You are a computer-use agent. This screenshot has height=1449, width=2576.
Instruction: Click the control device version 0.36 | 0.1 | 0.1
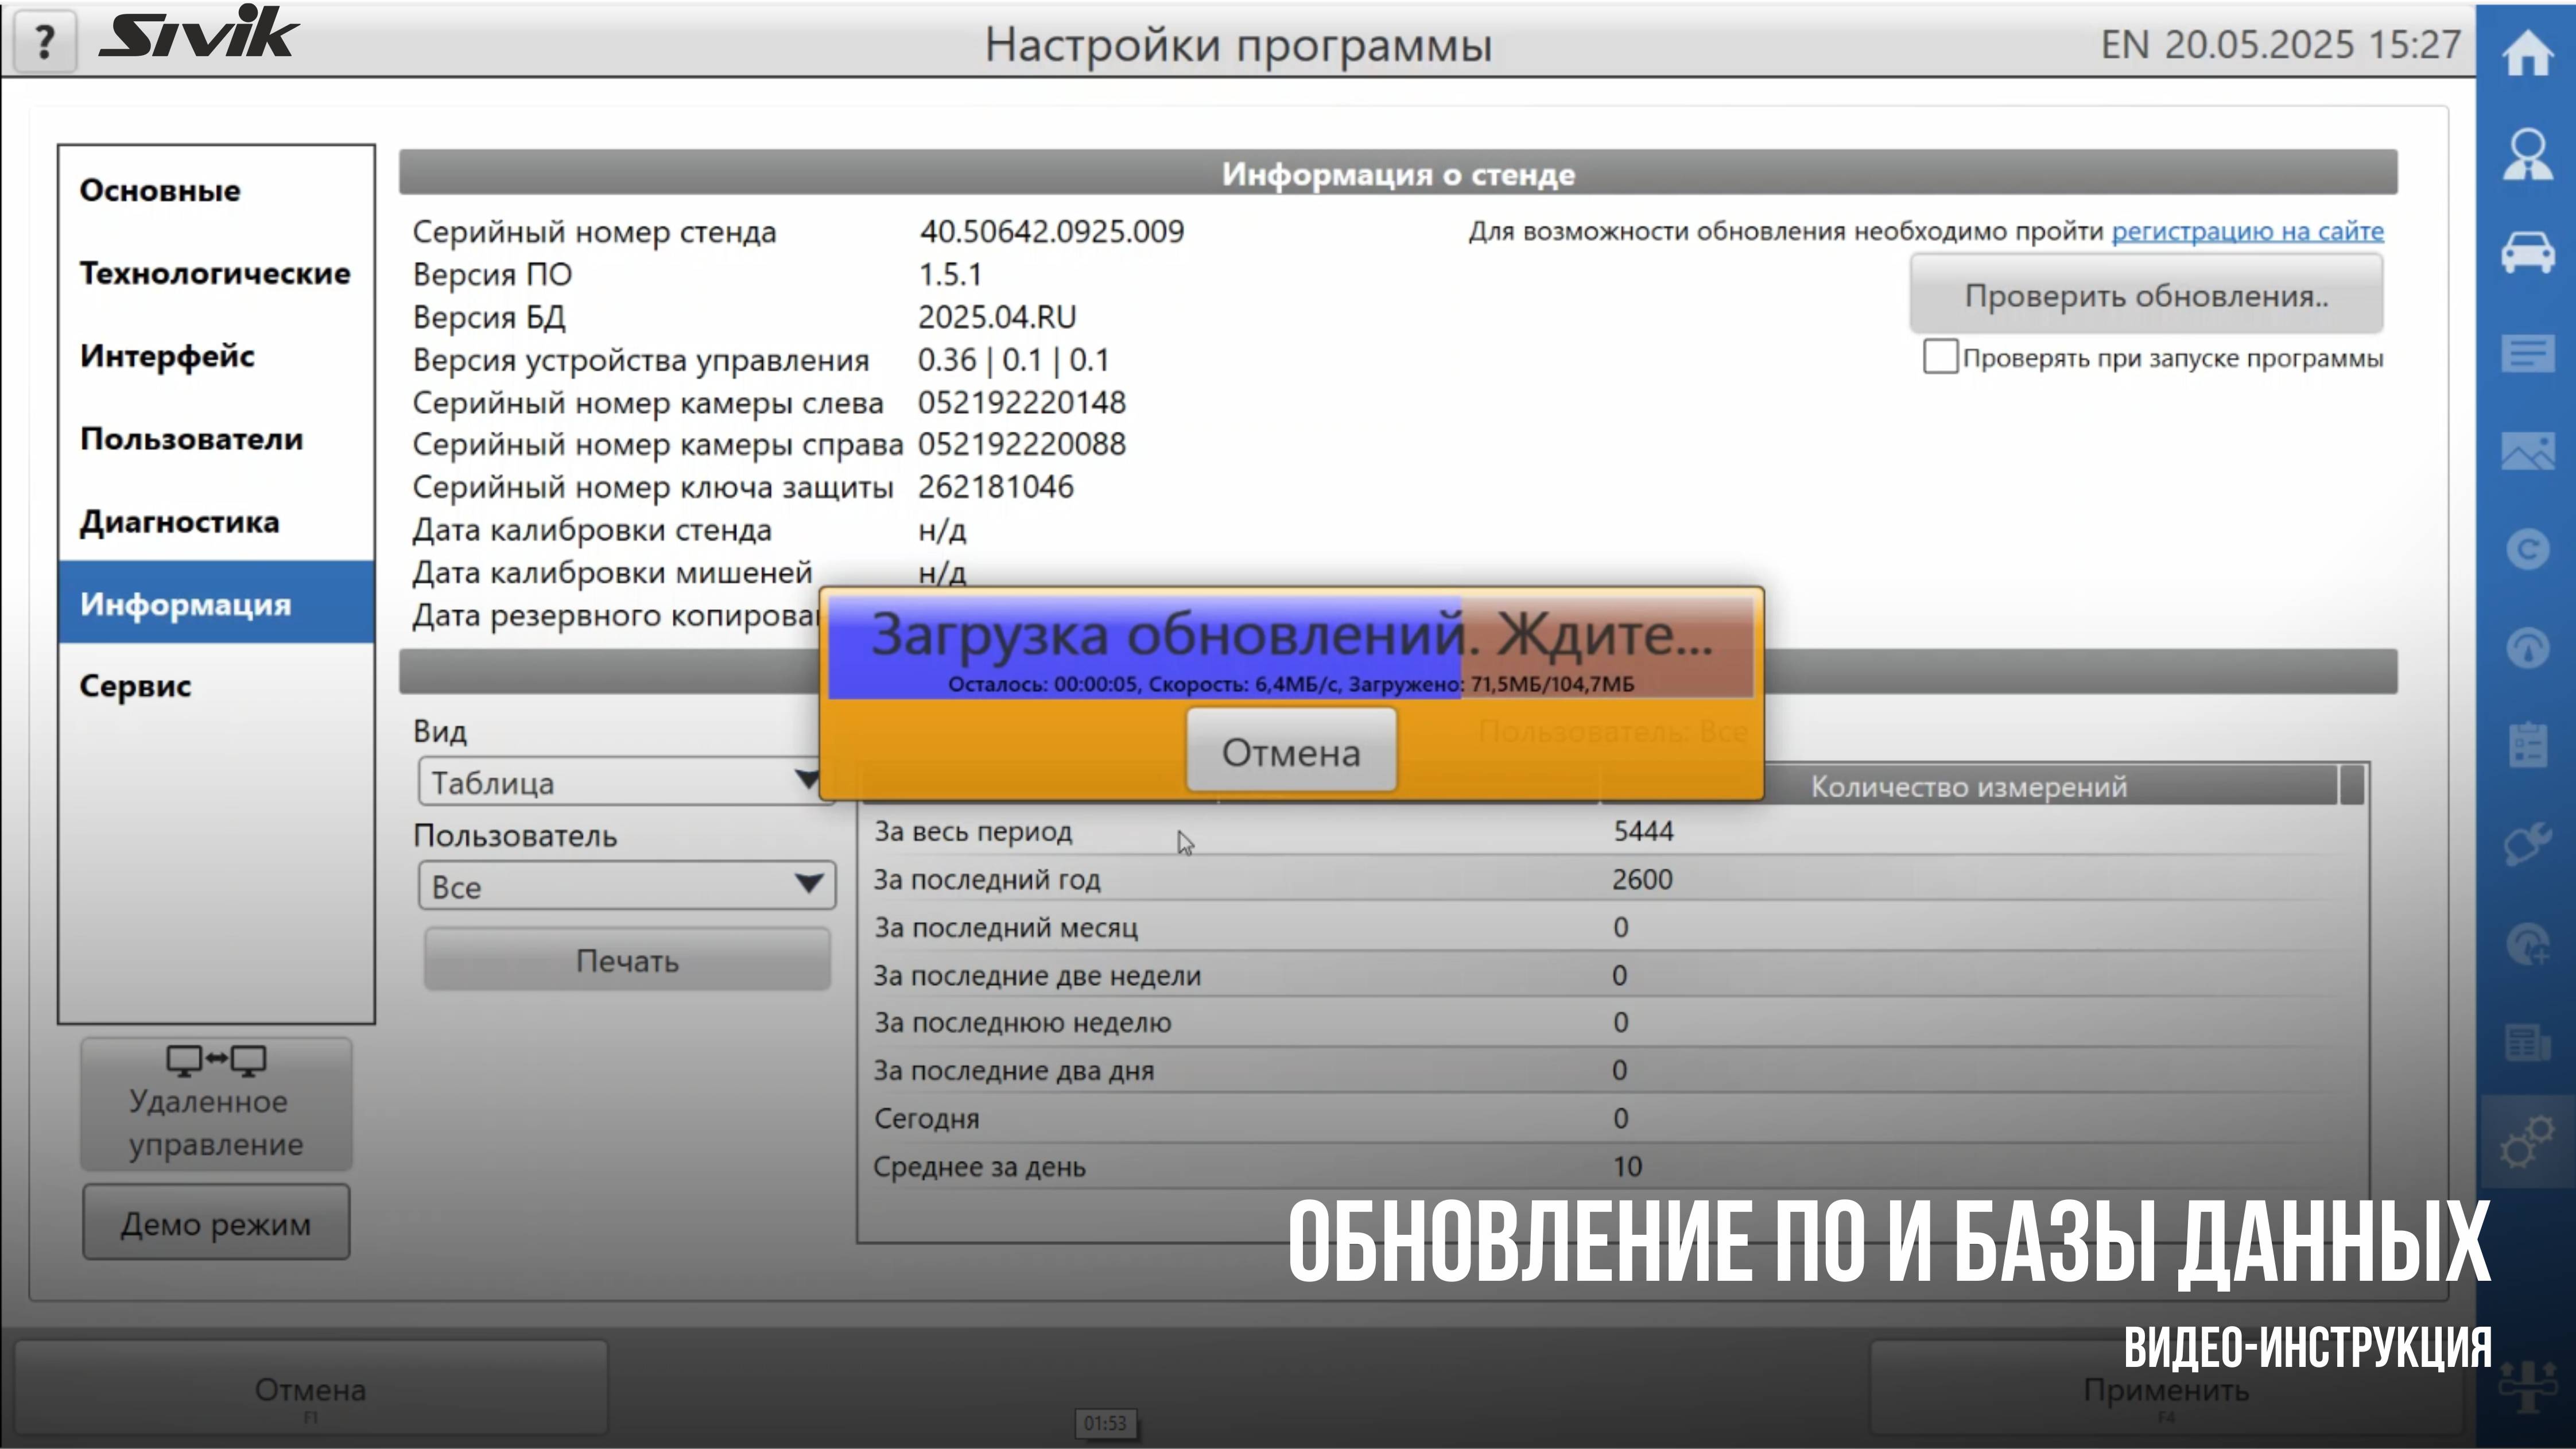pyautogui.click(x=1014, y=360)
